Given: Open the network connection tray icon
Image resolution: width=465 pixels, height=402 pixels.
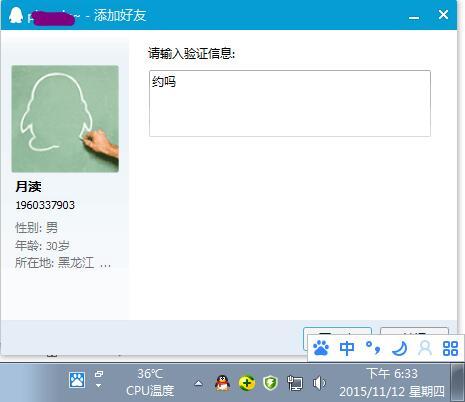Looking at the screenshot, I should [295, 383].
